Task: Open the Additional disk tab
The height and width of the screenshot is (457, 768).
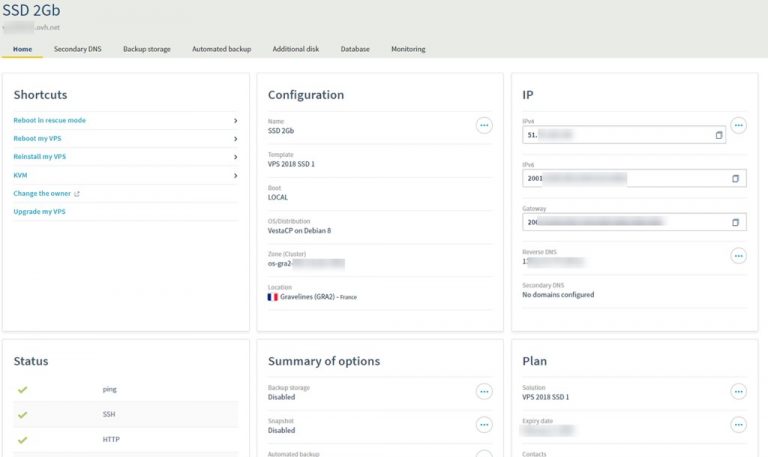Action: 296,49
